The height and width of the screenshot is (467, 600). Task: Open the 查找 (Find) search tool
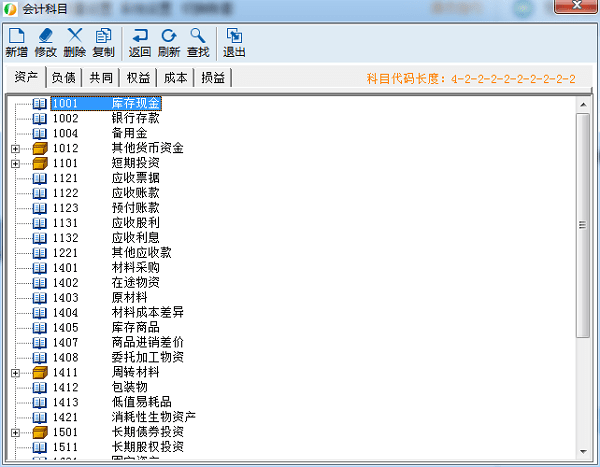click(x=198, y=42)
